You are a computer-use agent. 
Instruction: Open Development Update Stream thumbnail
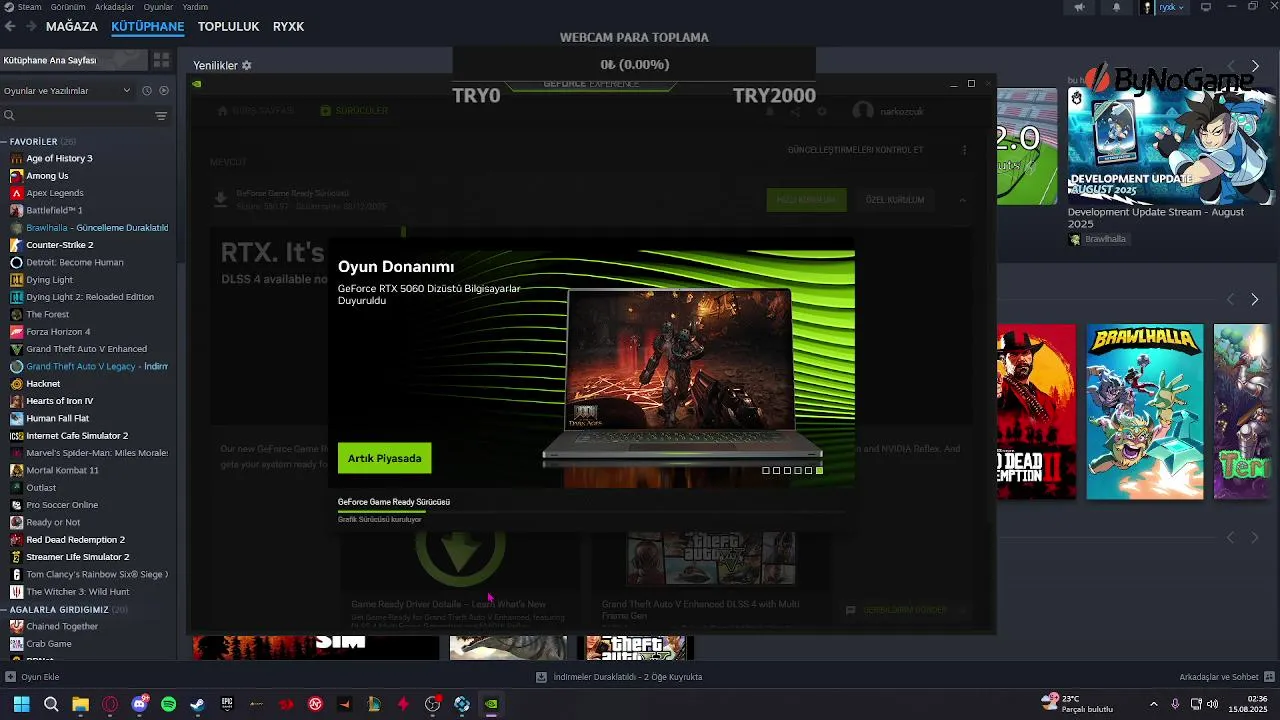(x=1171, y=146)
